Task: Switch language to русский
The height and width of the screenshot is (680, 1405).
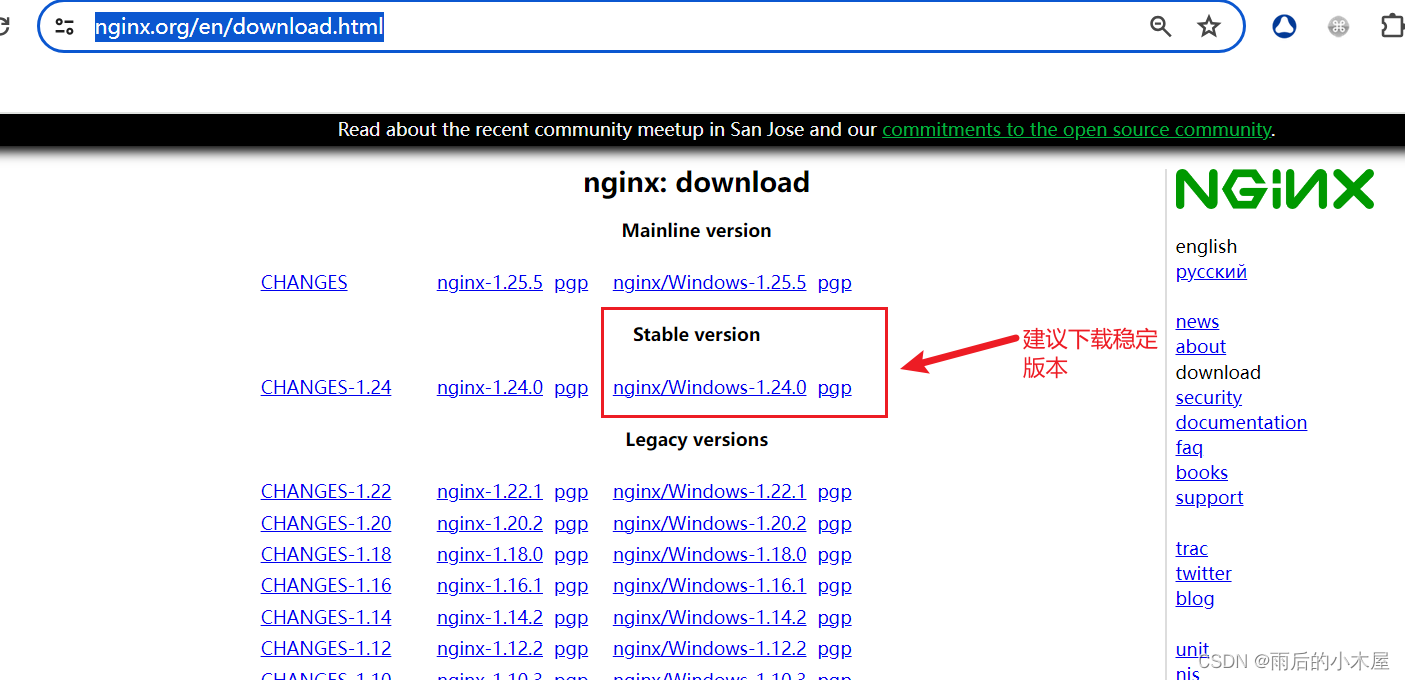Action: point(1211,272)
